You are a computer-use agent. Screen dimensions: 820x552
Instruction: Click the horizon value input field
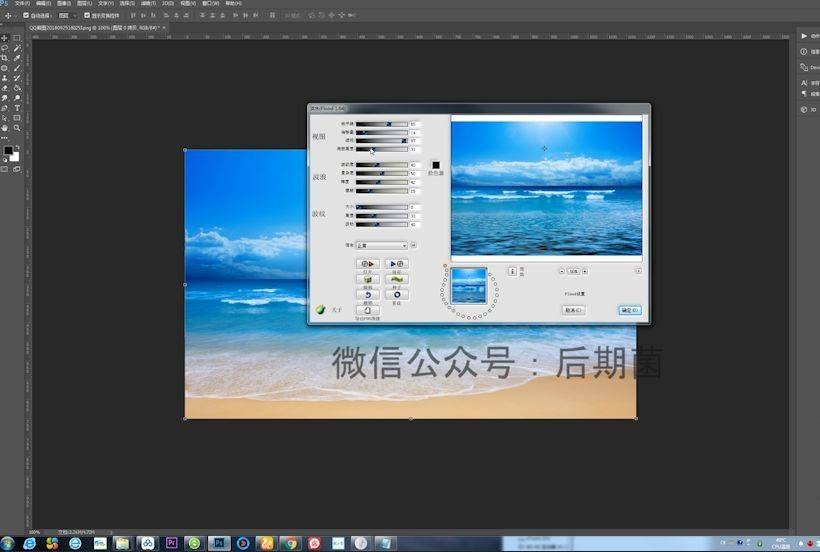[x=414, y=124]
